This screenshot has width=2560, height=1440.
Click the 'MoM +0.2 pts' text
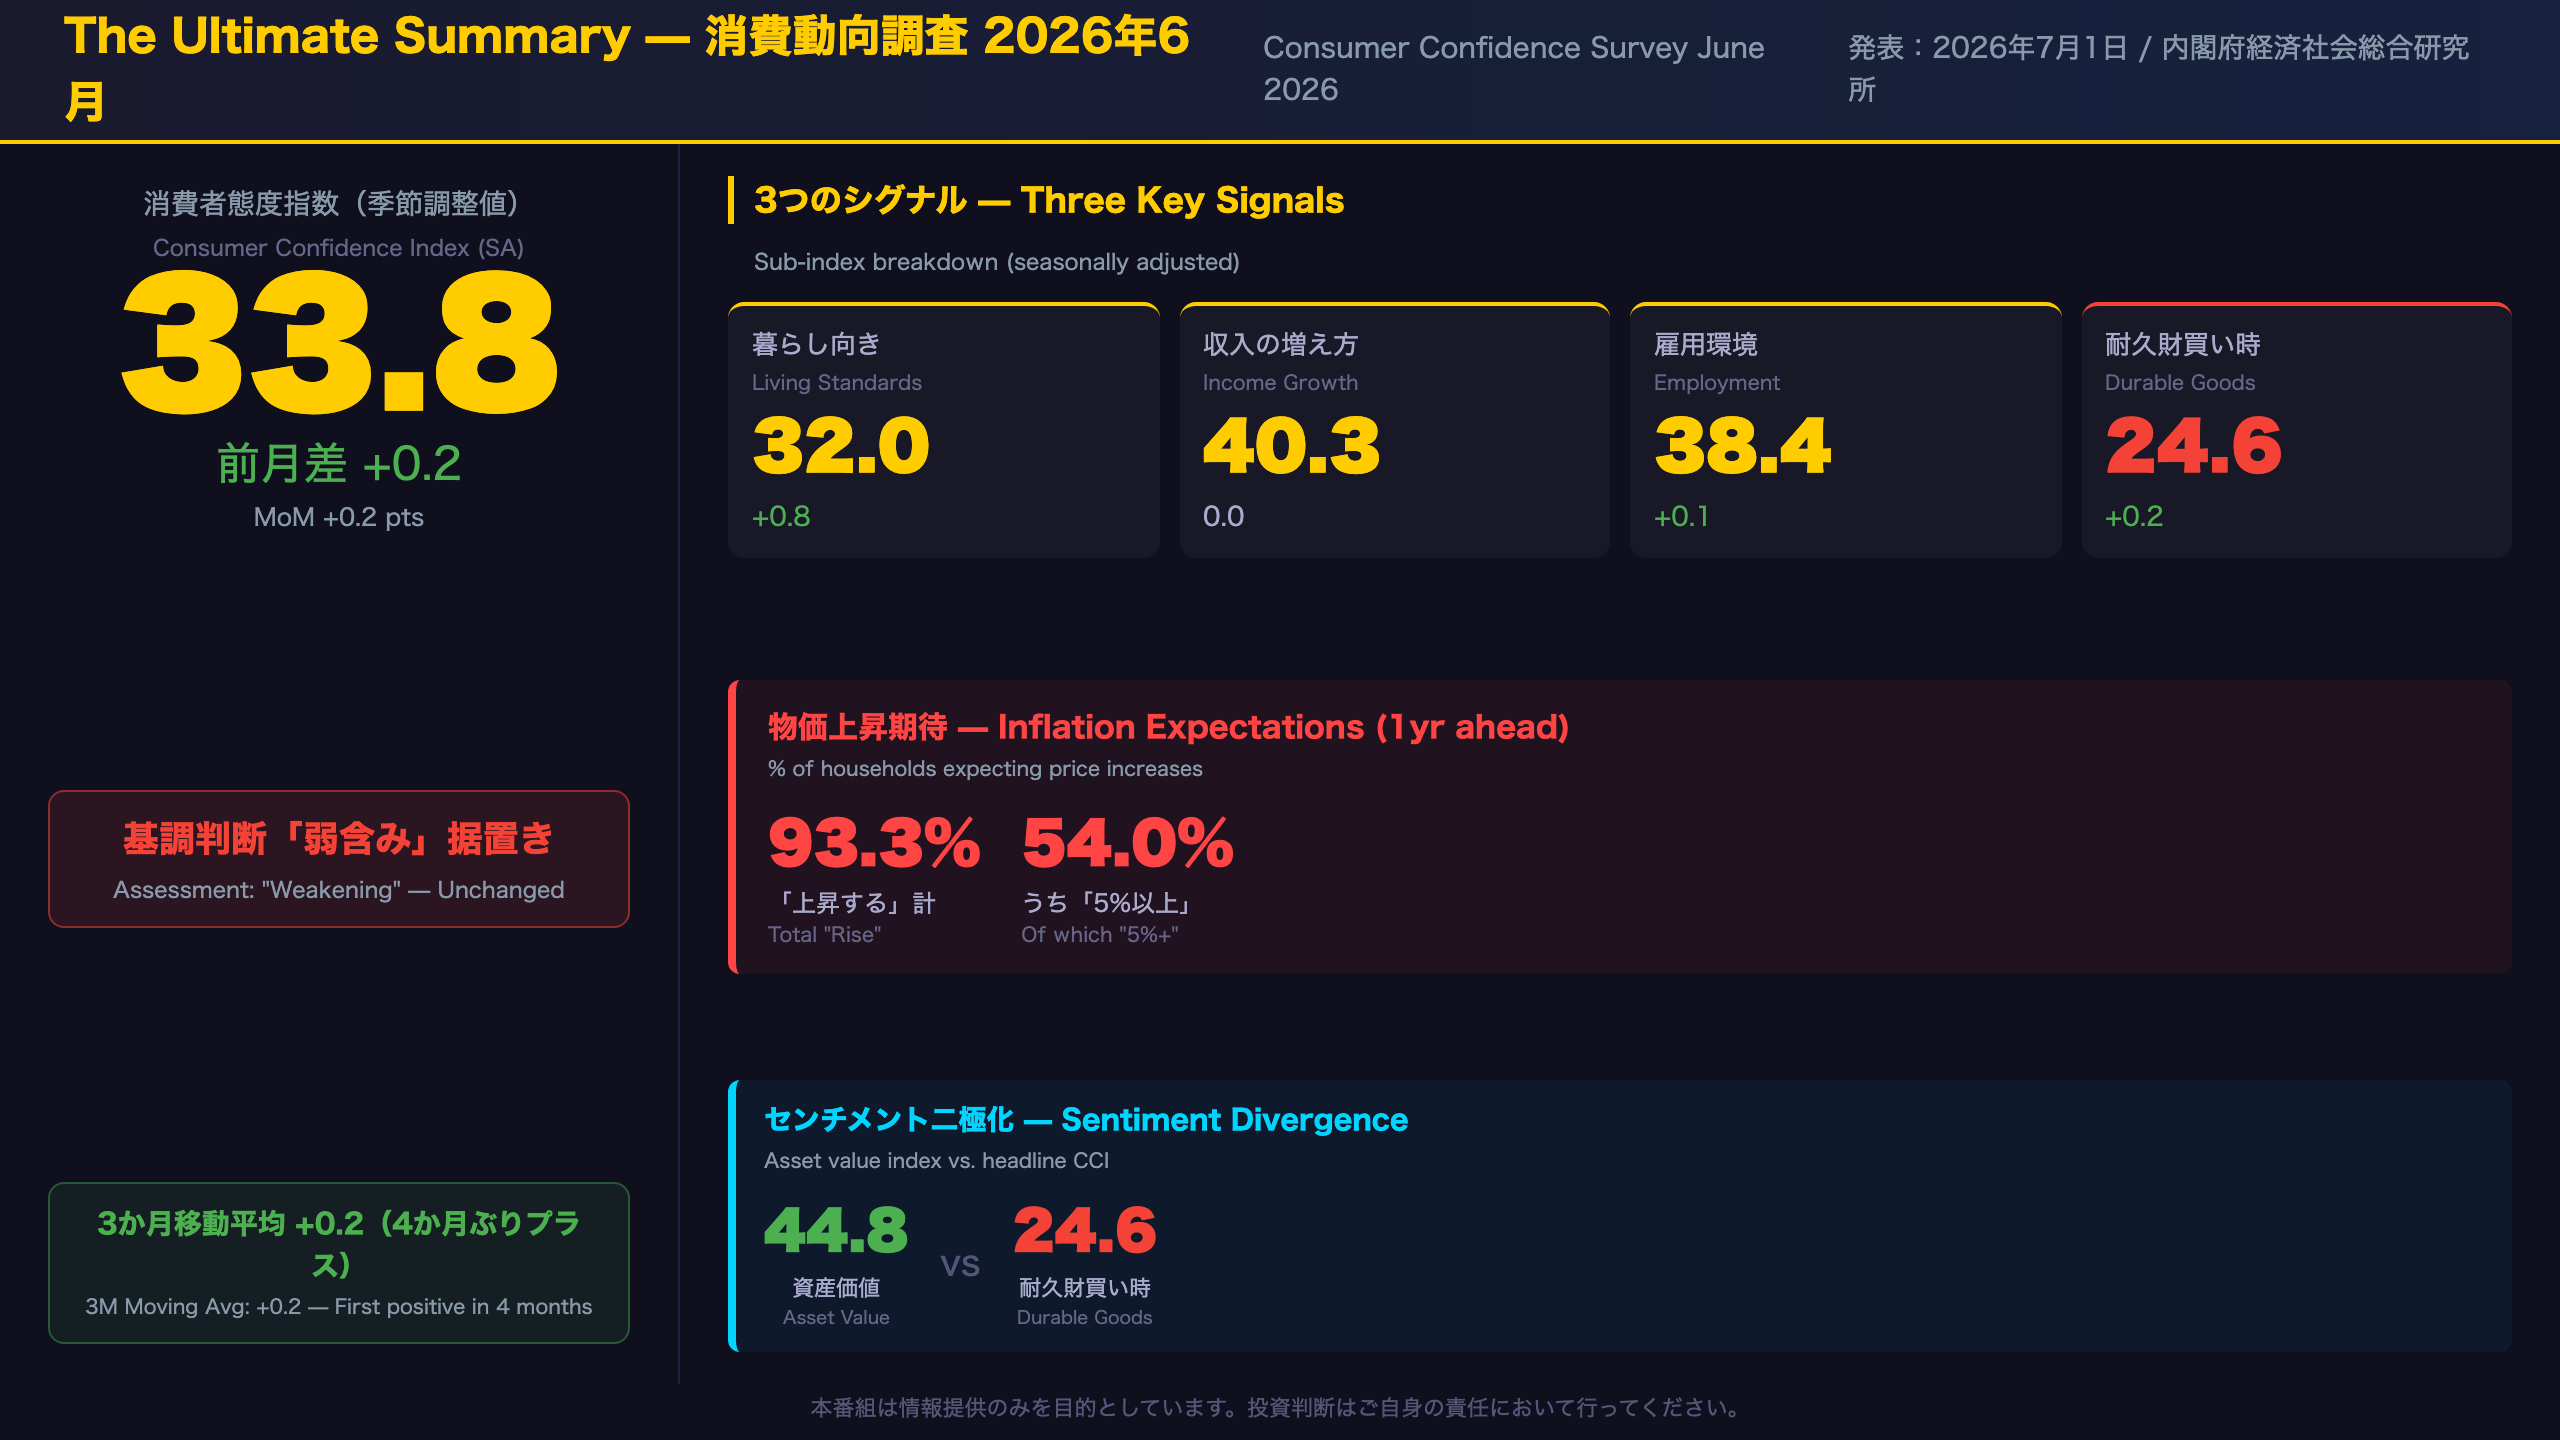pyautogui.click(x=338, y=517)
